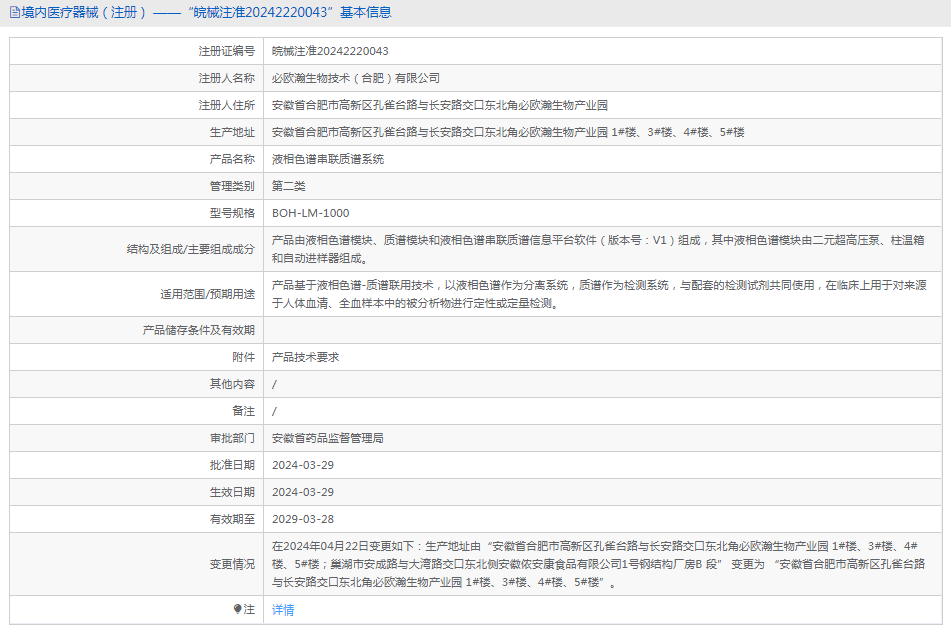
Task: Click registration number 皖械注准20242220043 in the table
Action: (x=330, y=52)
